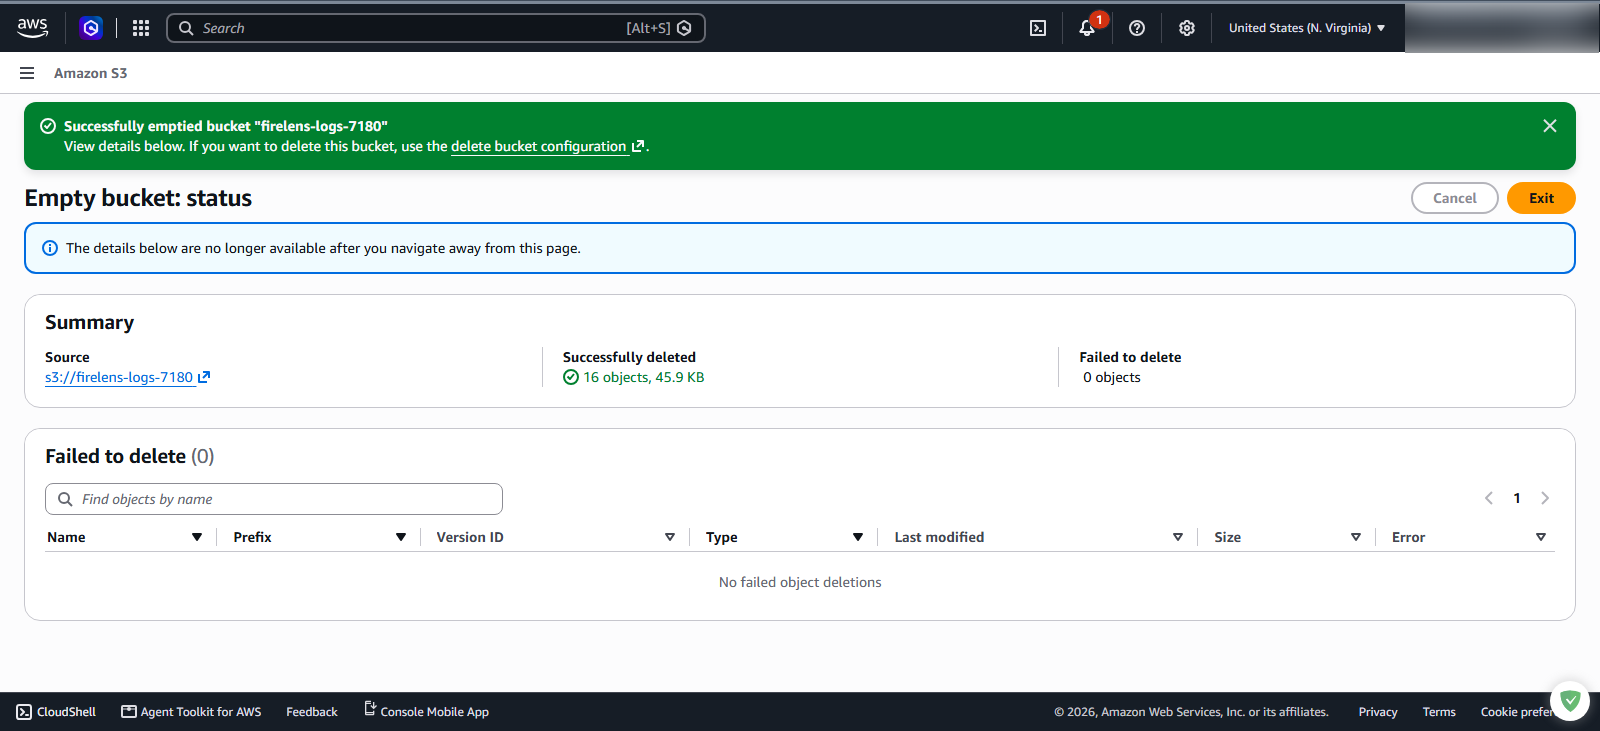This screenshot has height=731, width=1600.
Task: Click the Find objects by name field
Action: tap(274, 499)
